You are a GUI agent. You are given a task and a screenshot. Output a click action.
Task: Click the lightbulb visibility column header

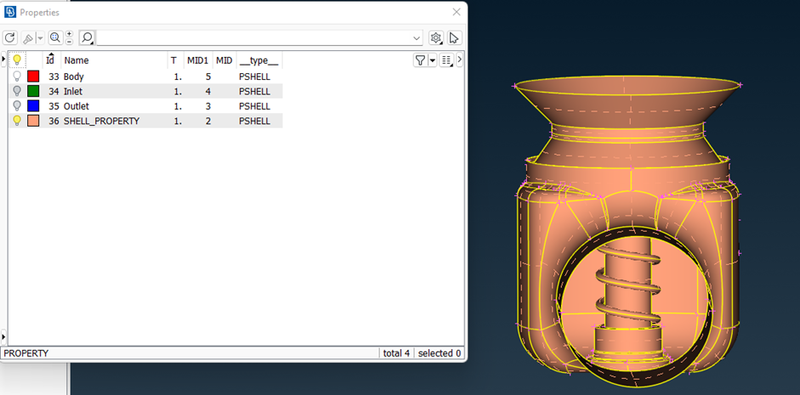tap(17, 60)
